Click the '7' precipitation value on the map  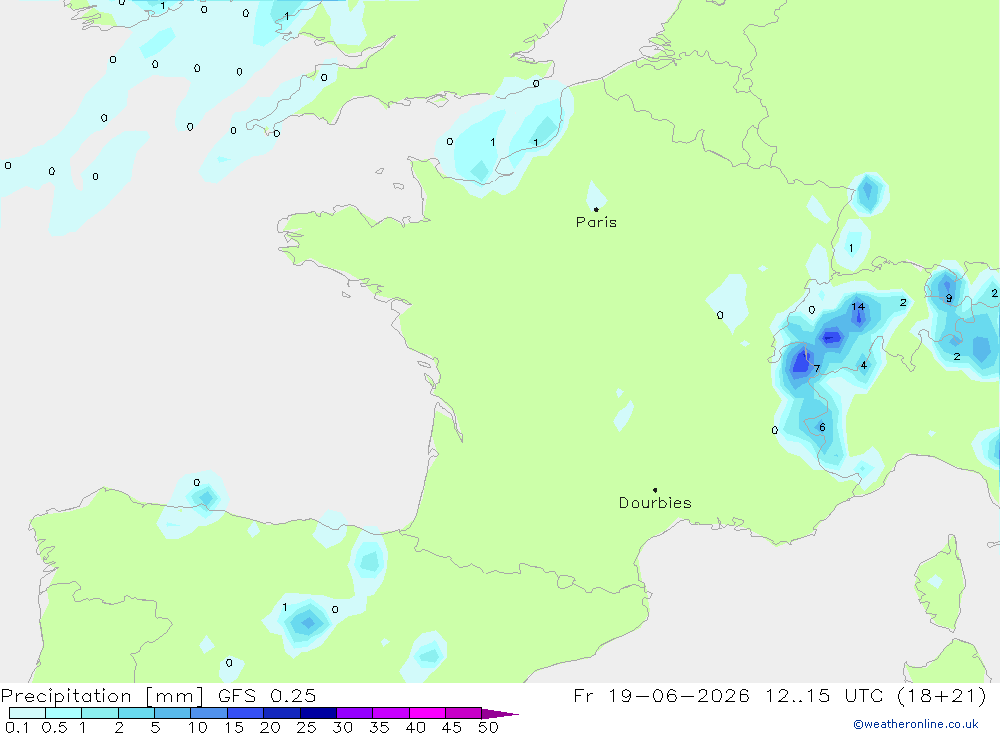pyautogui.click(x=817, y=368)
